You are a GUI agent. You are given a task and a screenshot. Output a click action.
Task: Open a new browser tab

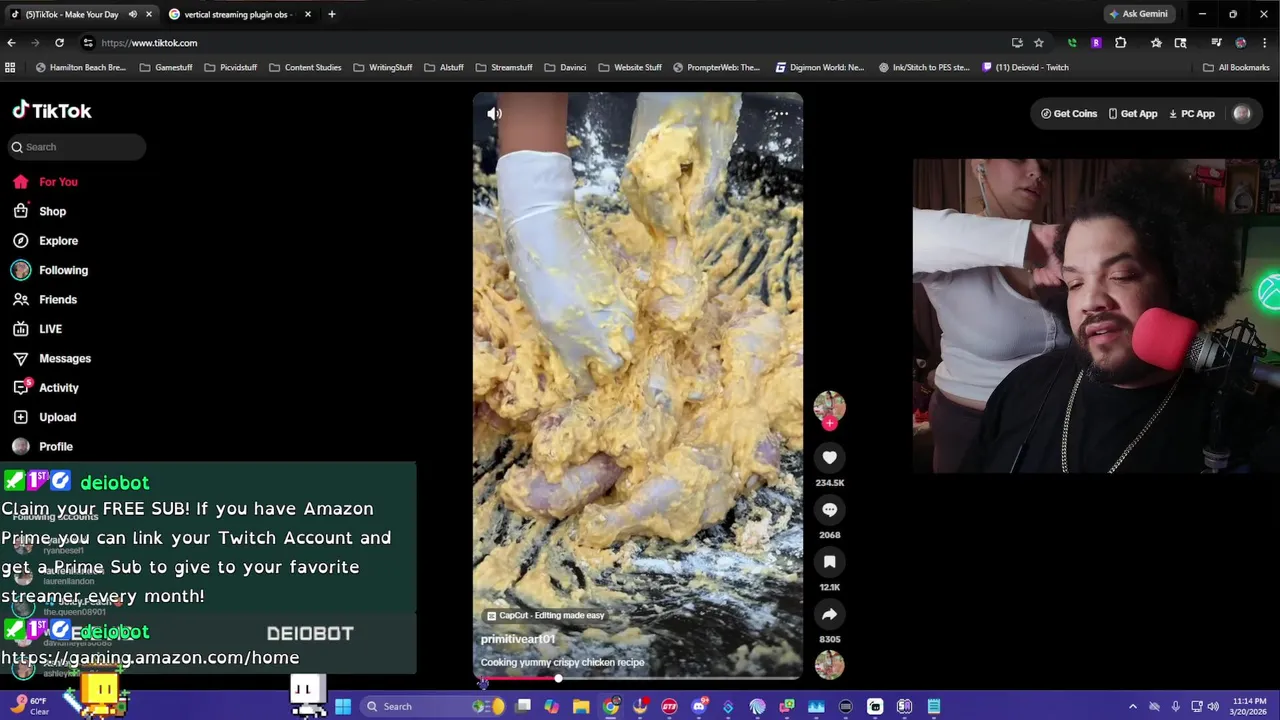(x=332, y=14)
